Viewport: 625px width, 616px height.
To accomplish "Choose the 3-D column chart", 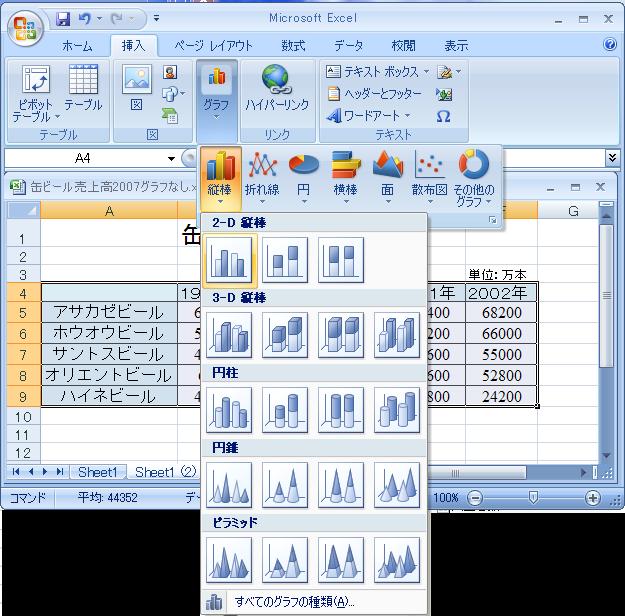I will tap(397, 335).
